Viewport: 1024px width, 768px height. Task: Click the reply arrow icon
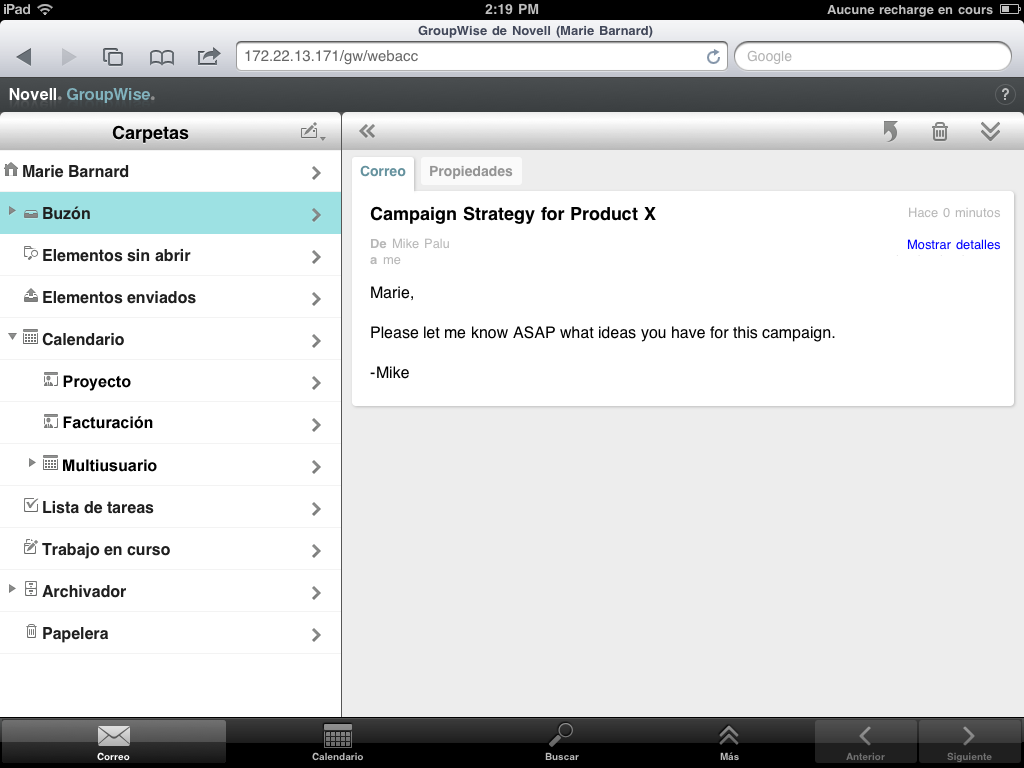click(x=890, y=131)
